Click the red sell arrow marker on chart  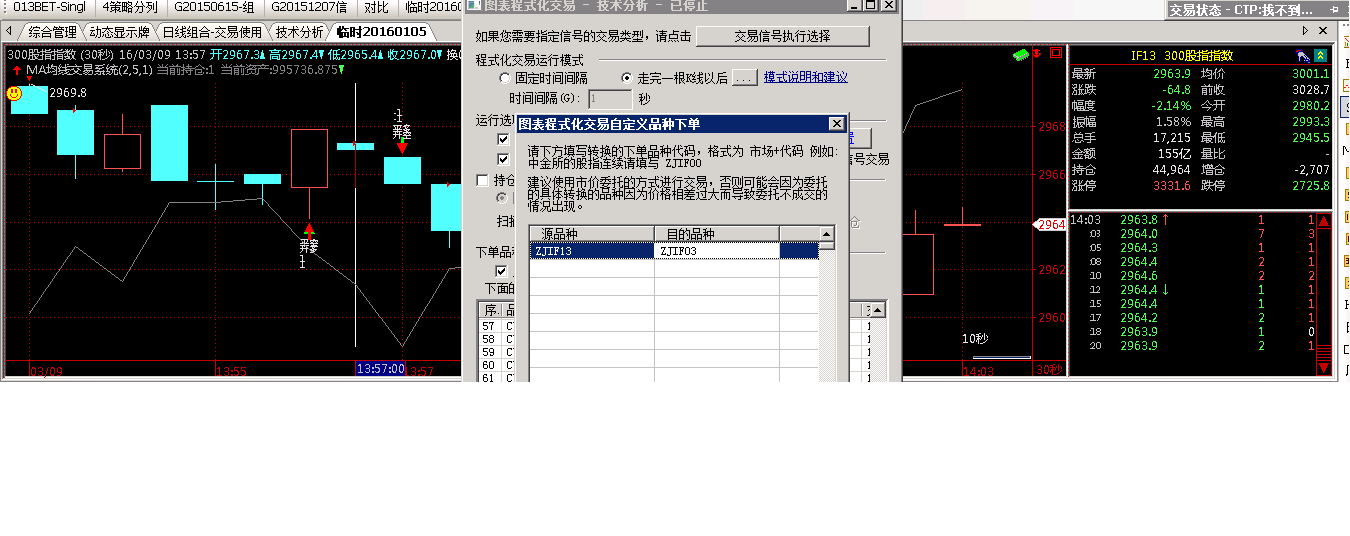[402, 148]
